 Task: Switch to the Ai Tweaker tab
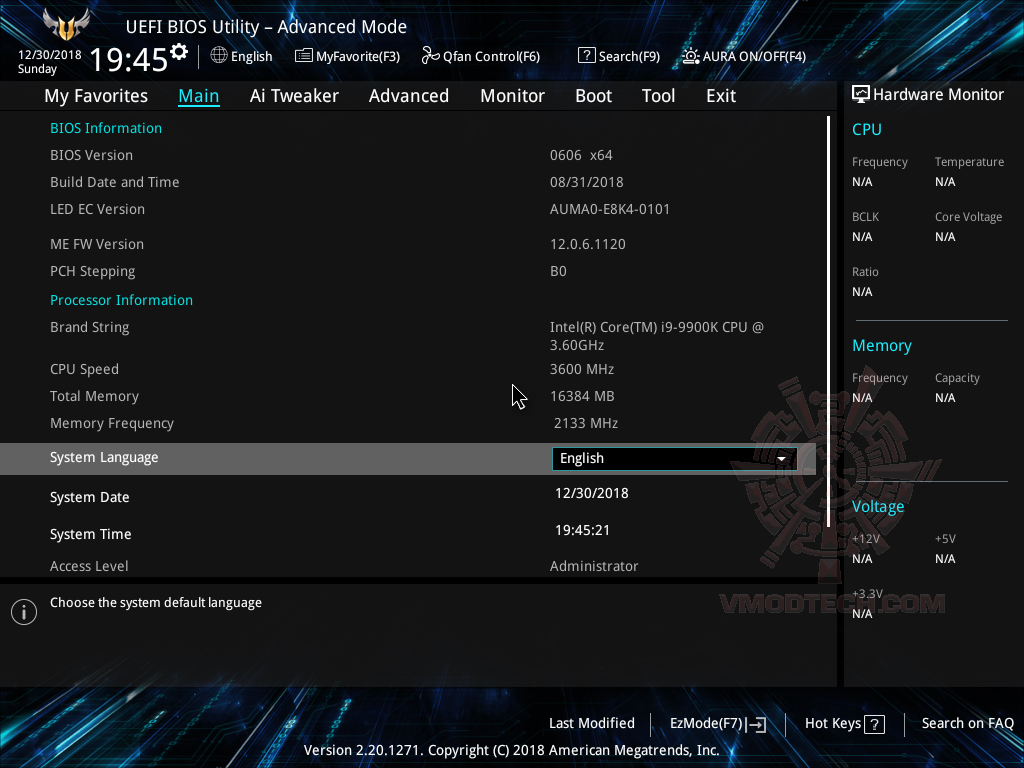[x=294, y=95]
